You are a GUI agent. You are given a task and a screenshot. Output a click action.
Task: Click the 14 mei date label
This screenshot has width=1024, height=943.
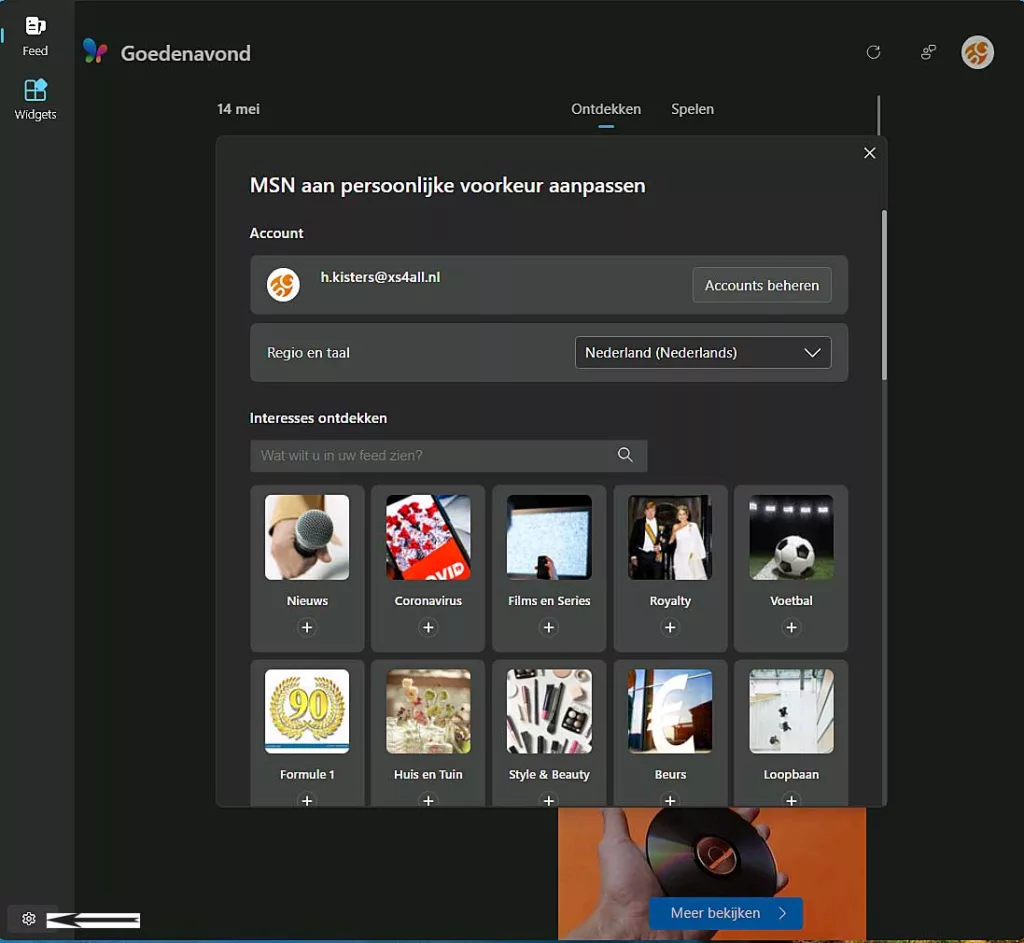tap(238, 109)
